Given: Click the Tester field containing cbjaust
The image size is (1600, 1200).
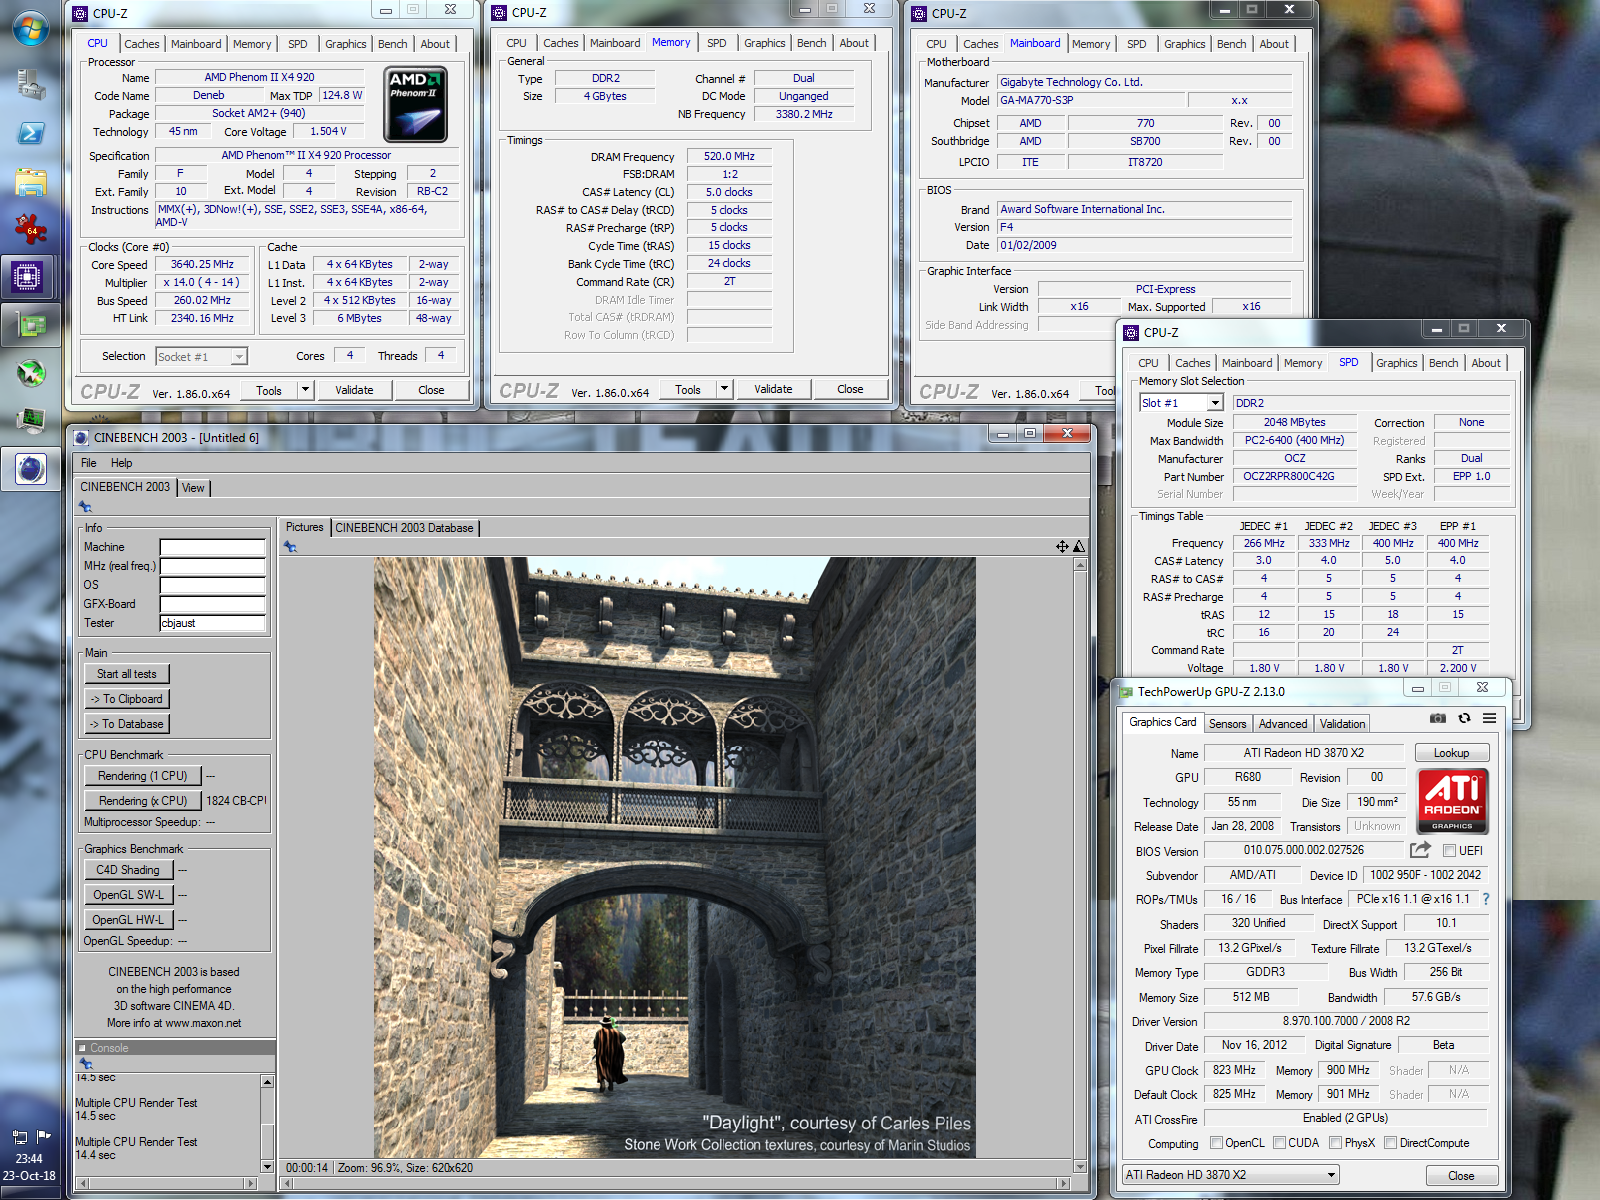Looking at the screenshot, I should tap(213, 623).
